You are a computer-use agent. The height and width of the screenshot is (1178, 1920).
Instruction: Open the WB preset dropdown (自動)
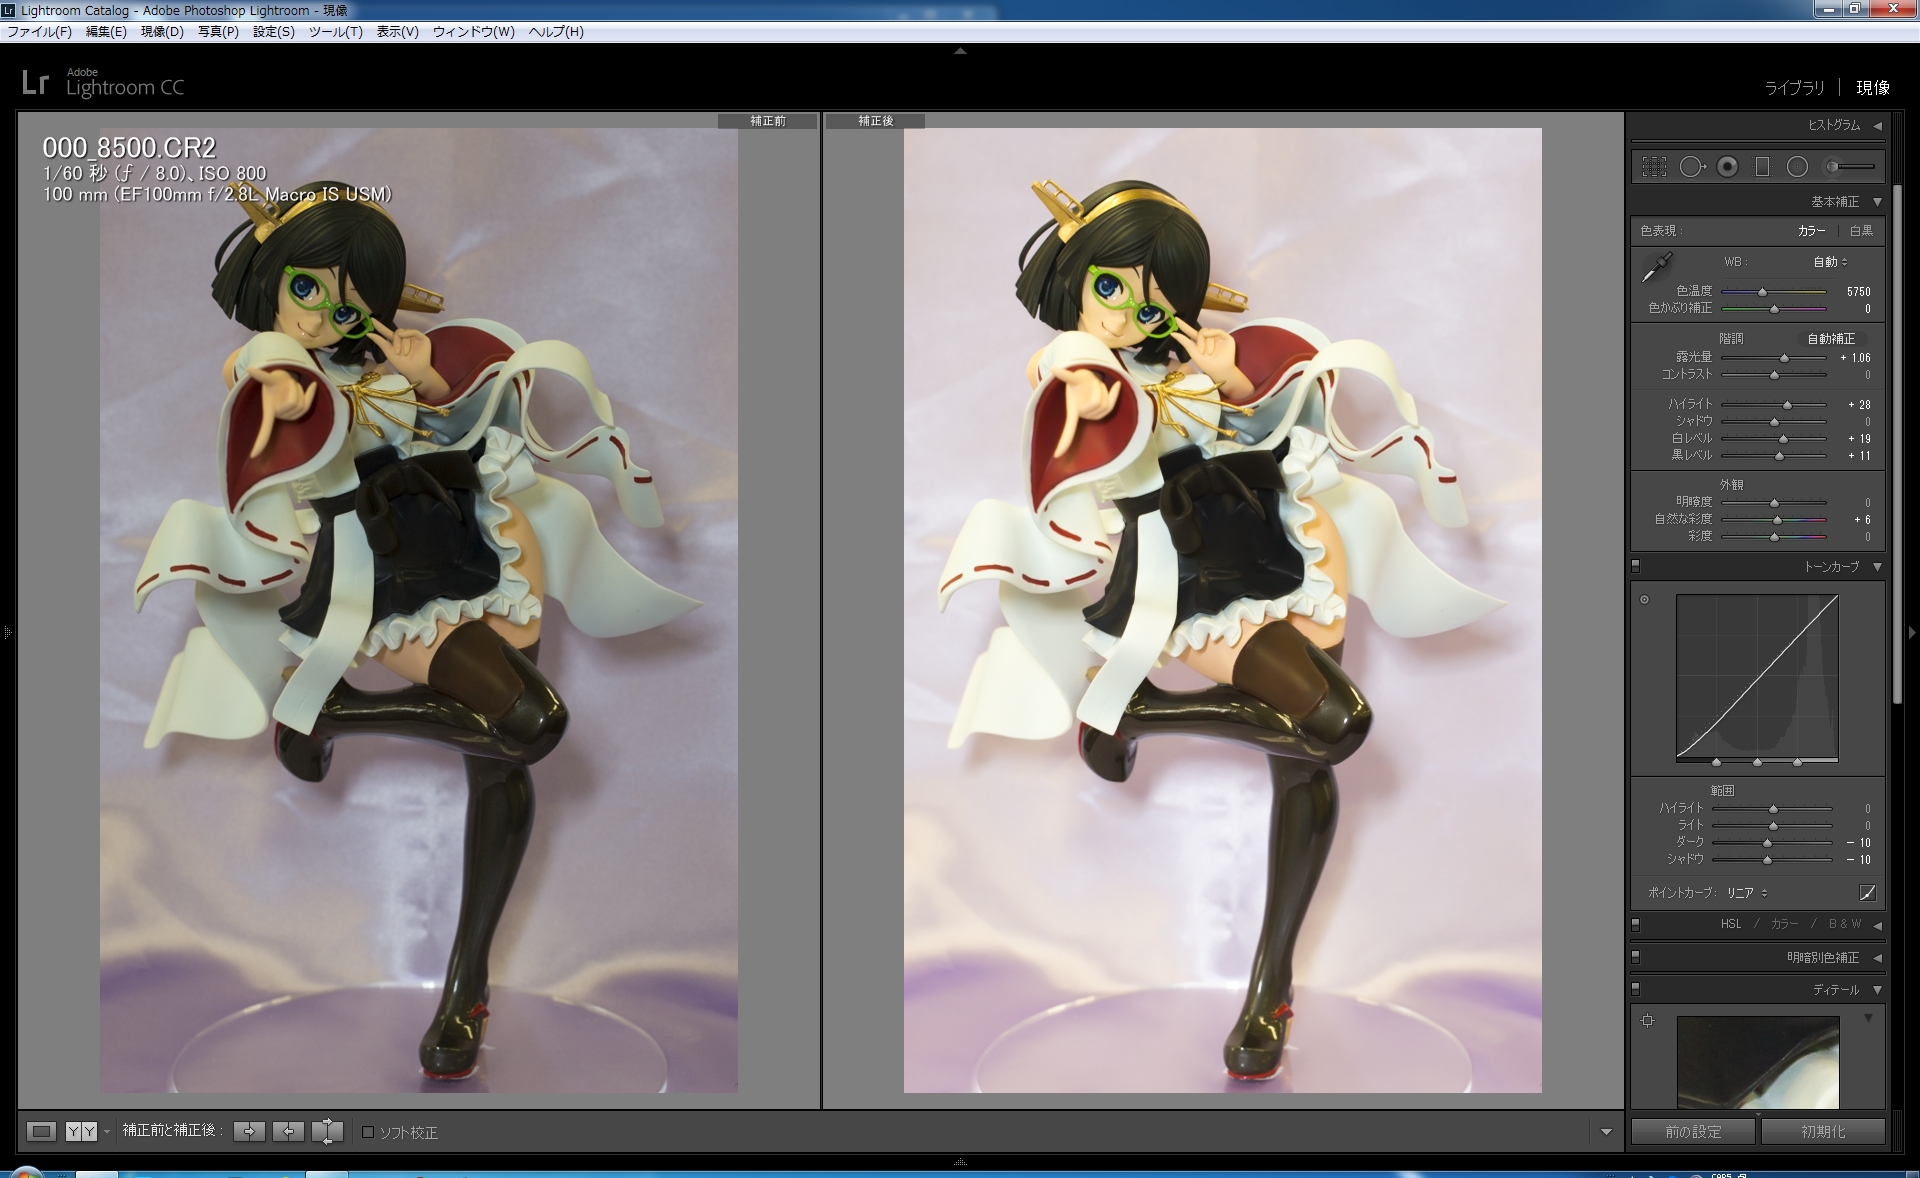[x=1830, y=262]
